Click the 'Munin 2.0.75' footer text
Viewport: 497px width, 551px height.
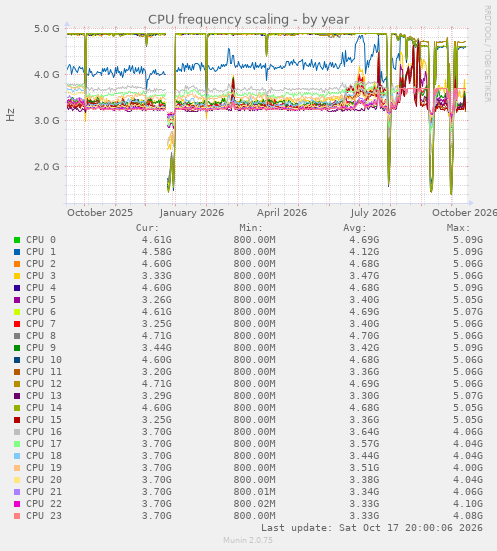248,540
